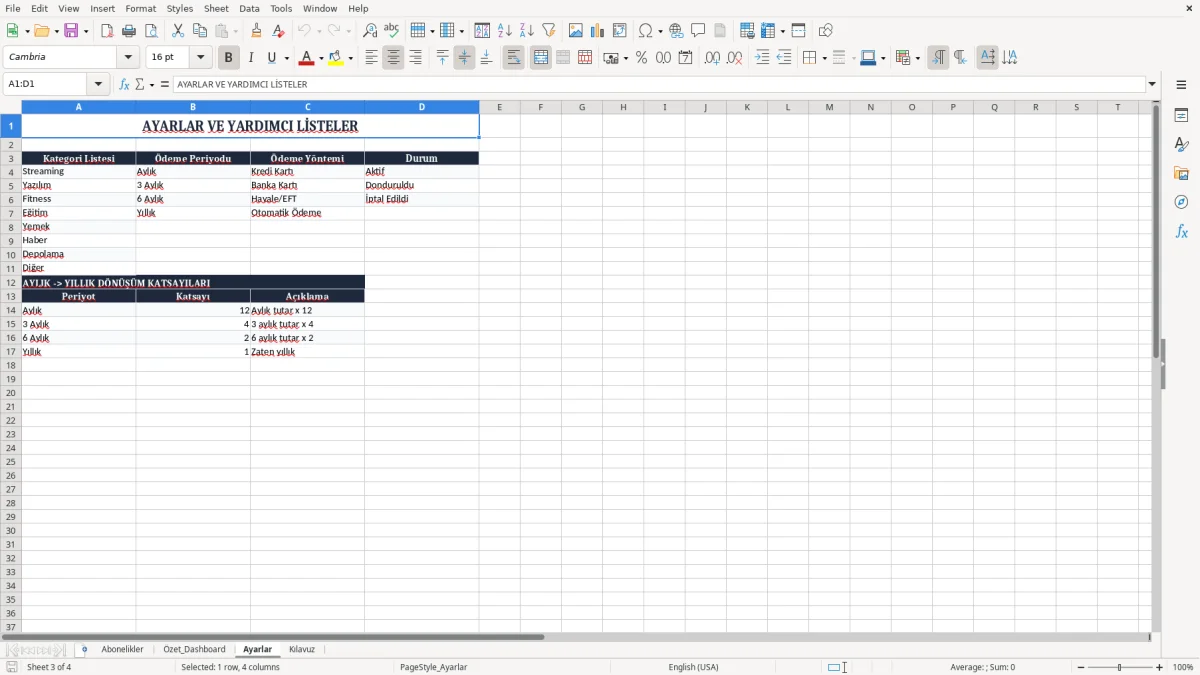
Task: Click Increase Indent icon
Action: 762,58
